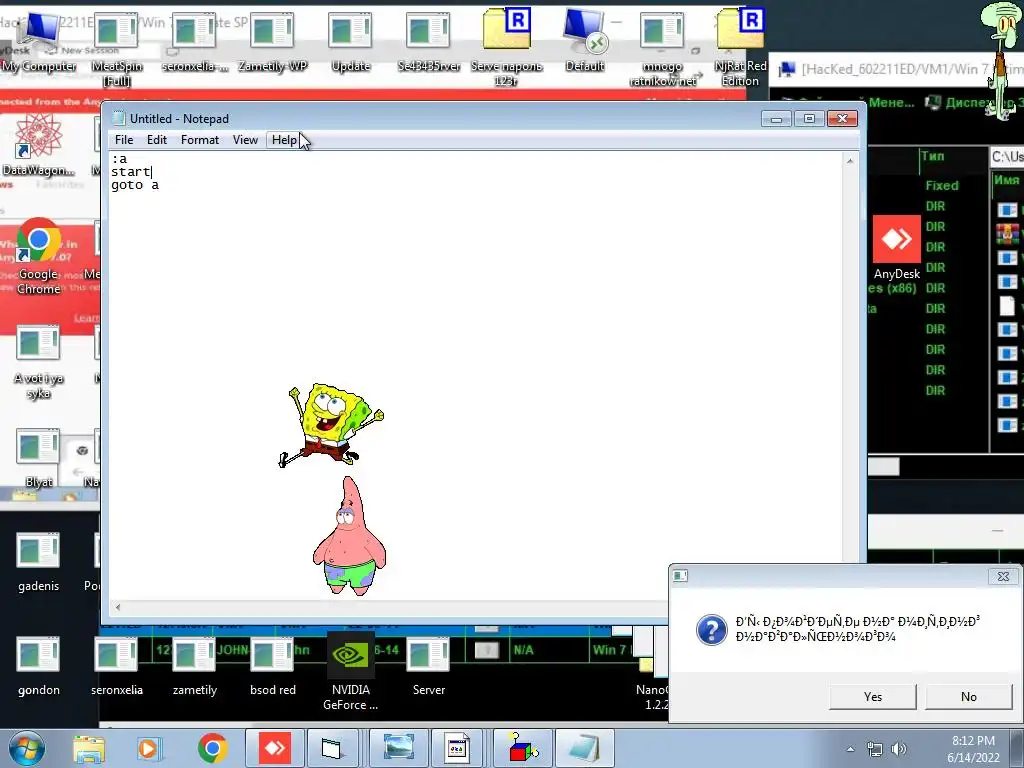The image size is (1024, 768).
Task: Select the A vot i ya syka desktop icon
Action: click(39, 362)
